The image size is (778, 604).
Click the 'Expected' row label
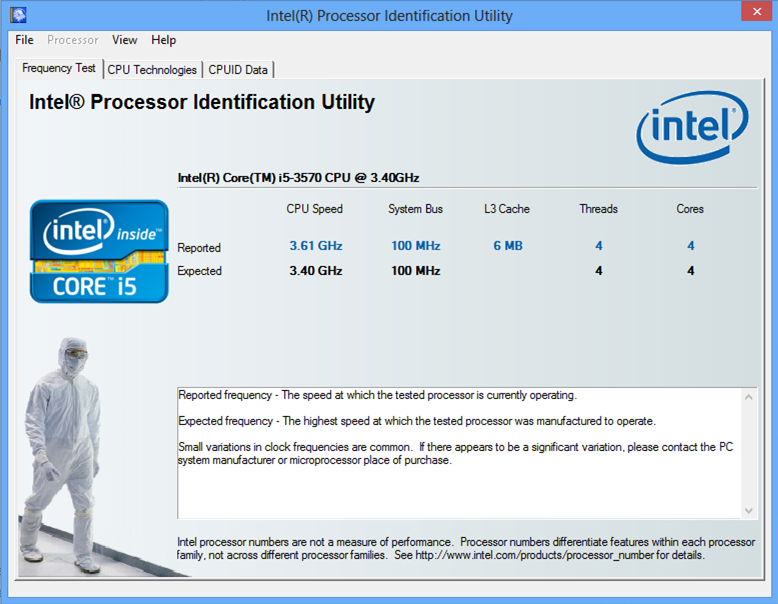coord(199,271)
